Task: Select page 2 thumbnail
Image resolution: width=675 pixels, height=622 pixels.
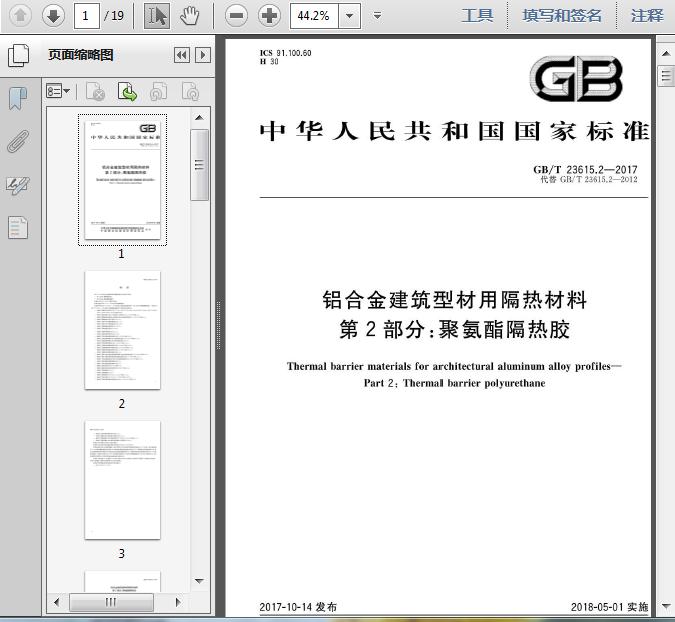Action: [x=122, y=330]
